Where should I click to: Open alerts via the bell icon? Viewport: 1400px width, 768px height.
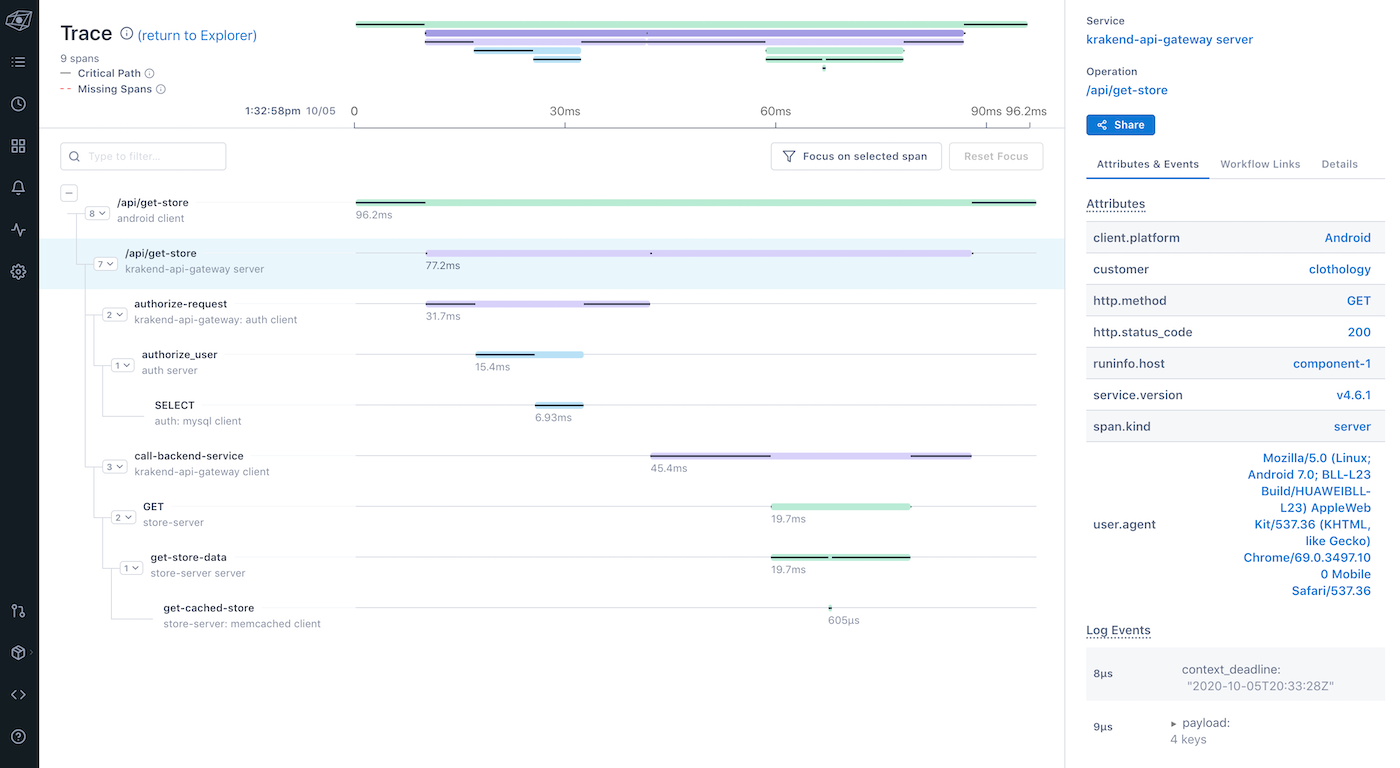pos(18,187)
